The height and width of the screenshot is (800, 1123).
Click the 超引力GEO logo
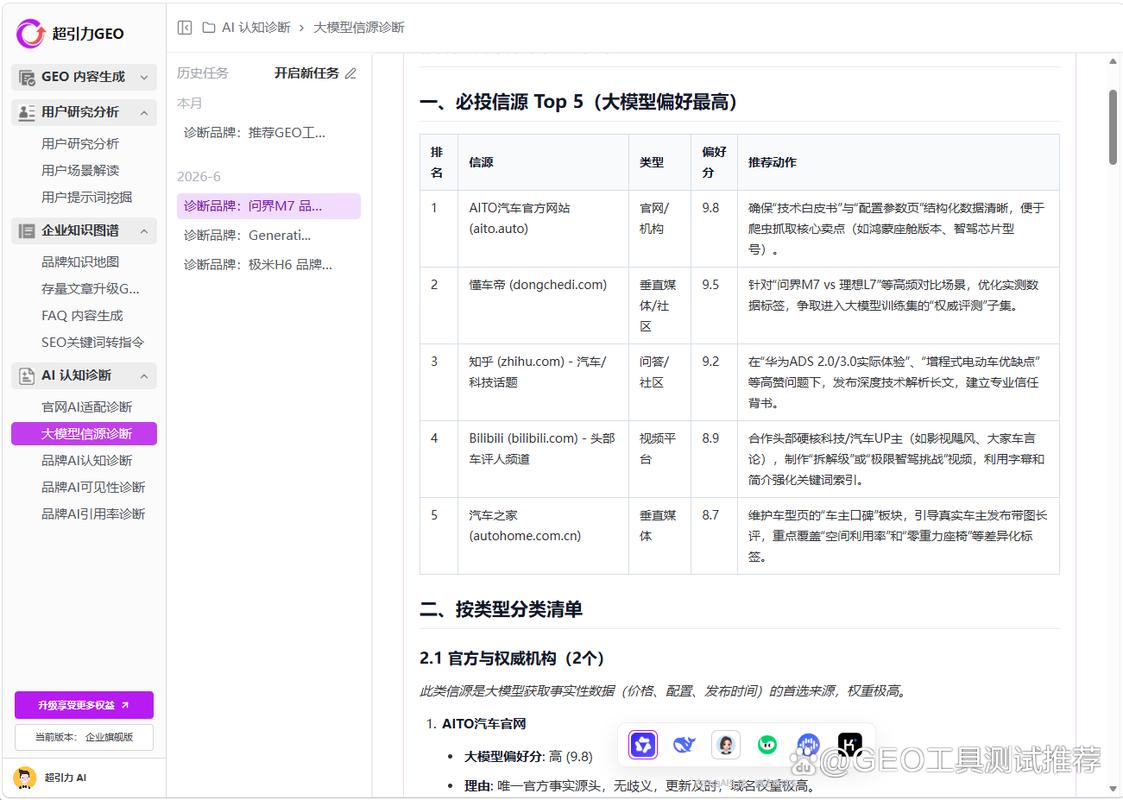click(70, 33)
